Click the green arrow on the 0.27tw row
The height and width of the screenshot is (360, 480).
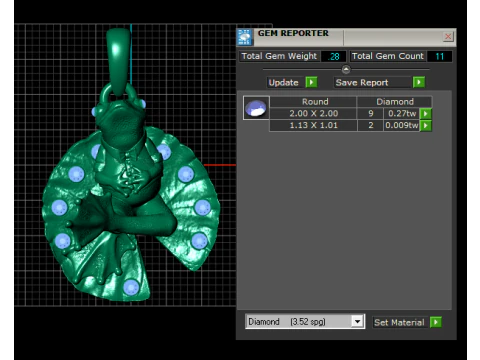tap(426, 114)
